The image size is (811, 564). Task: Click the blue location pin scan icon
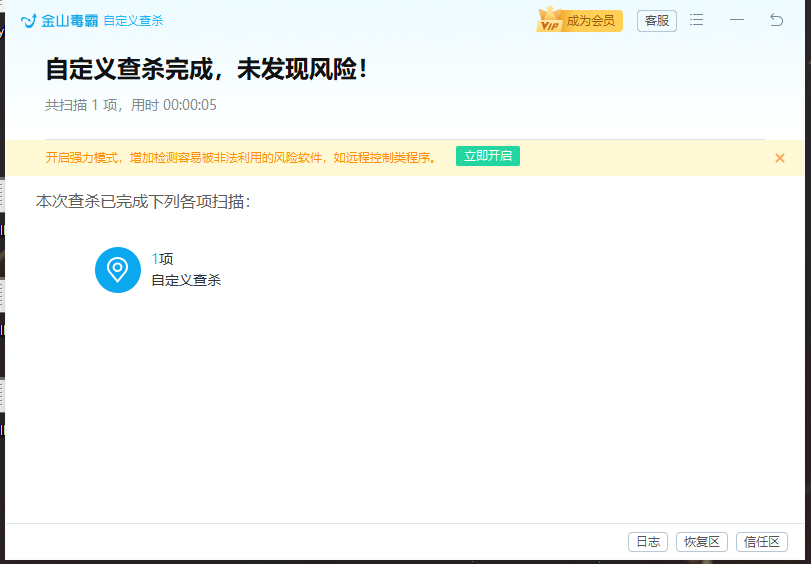(x=118, y=270)
